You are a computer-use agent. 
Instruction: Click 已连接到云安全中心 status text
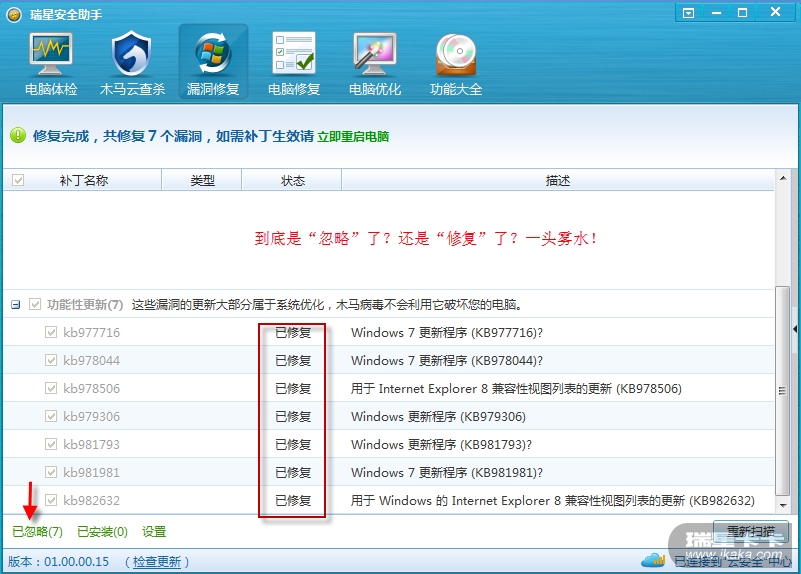pyautogui.click(x=732, y=561)
